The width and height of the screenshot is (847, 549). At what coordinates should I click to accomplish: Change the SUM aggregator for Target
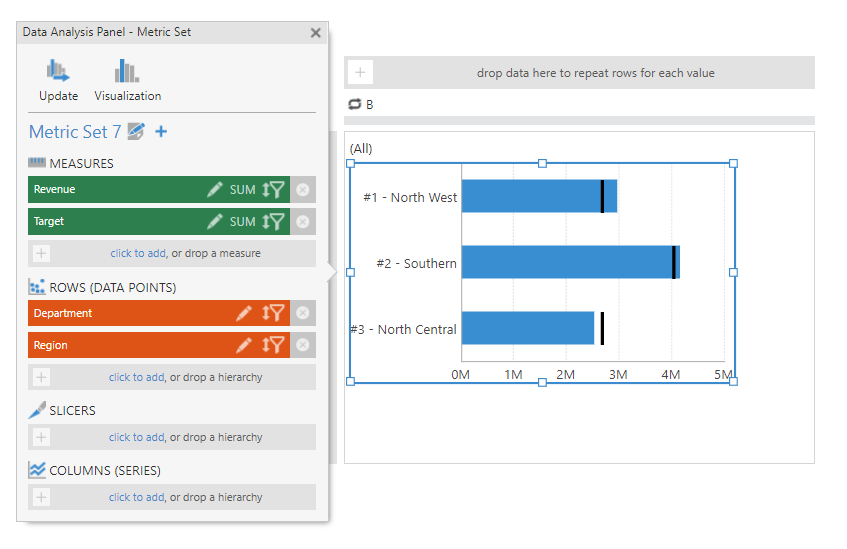coord(243,222)
